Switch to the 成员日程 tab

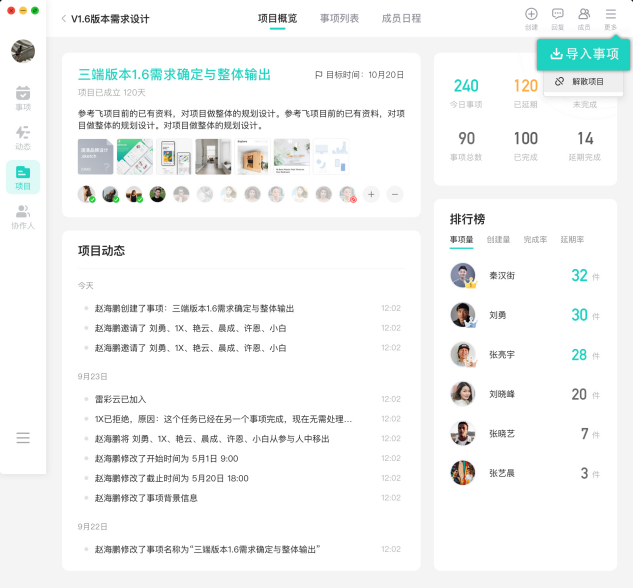point(401,19)
